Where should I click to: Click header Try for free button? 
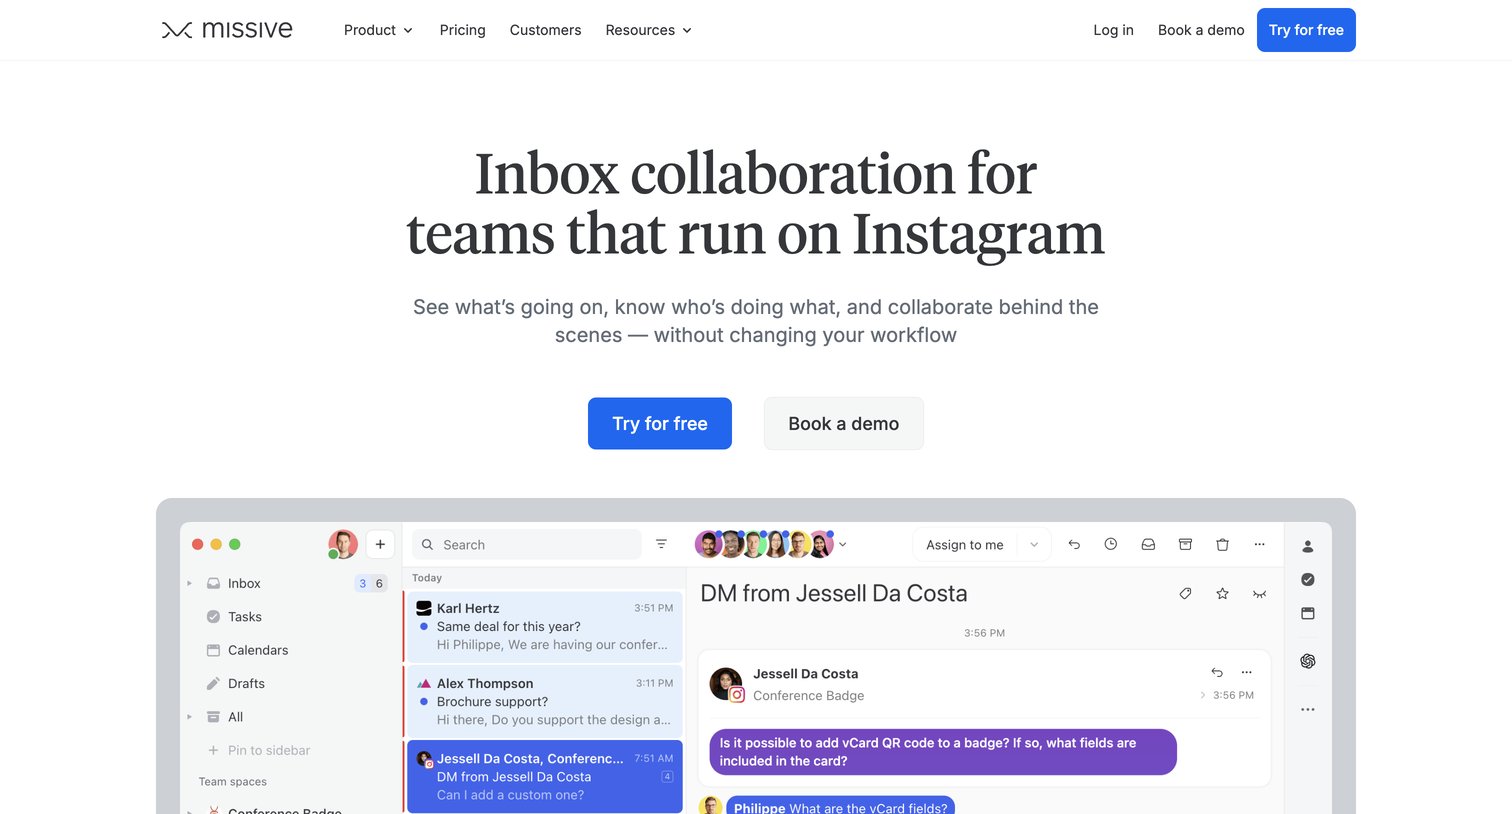tap(1306, 30)
